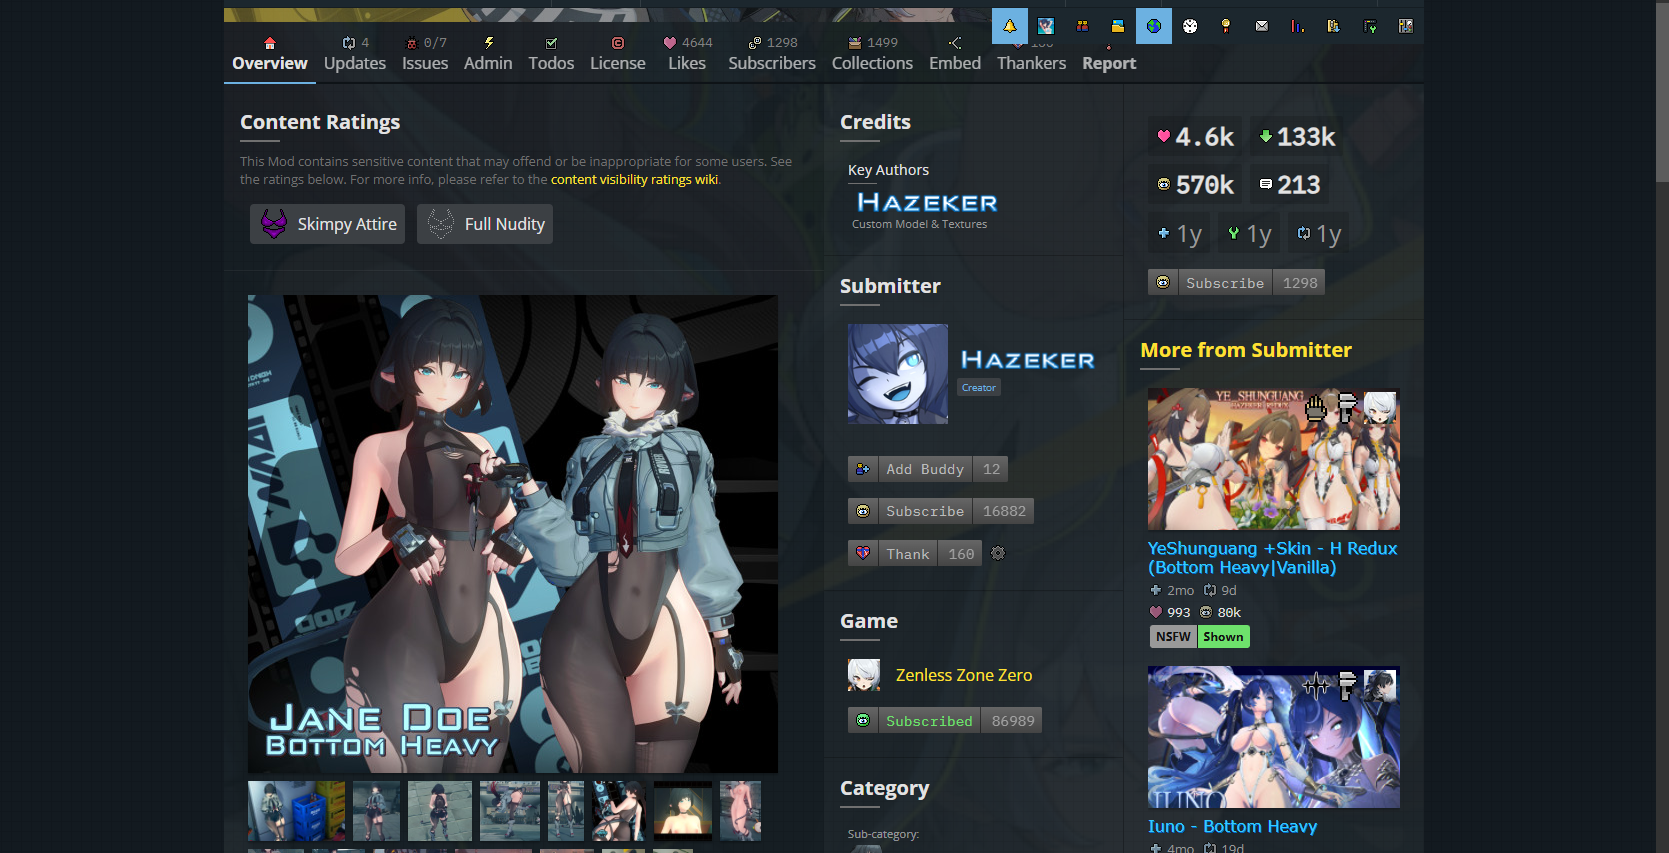
Task: Click the Hazeker submitter avatar image
Action: [x=898, y=374]
